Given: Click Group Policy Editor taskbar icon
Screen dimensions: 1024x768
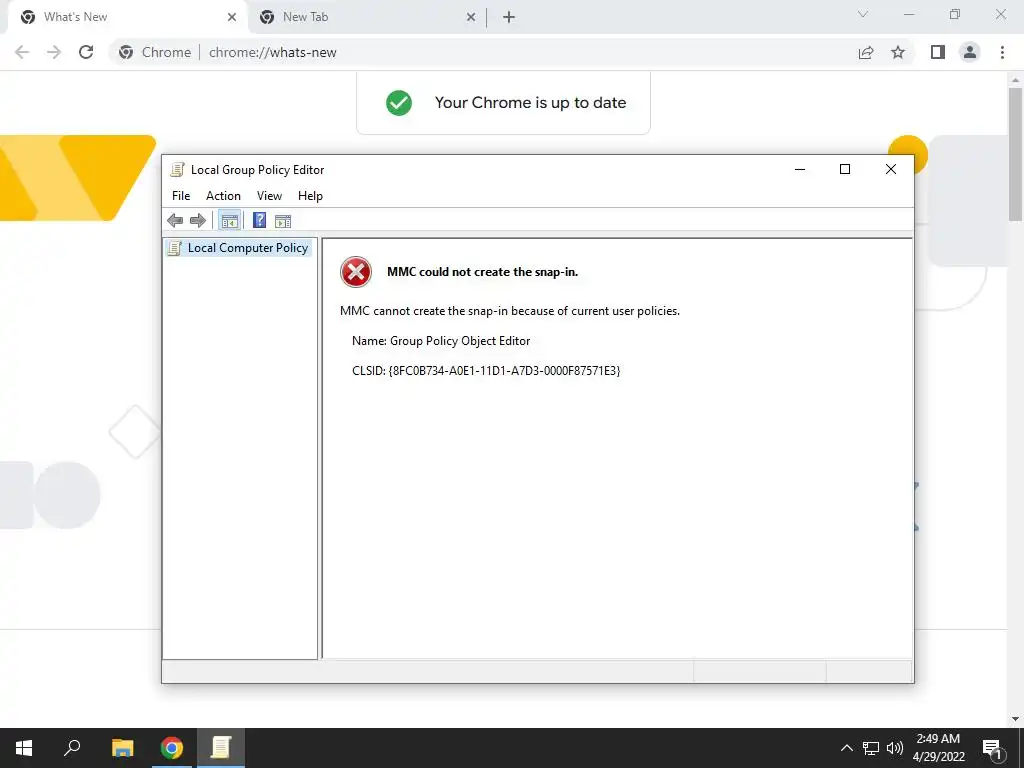Looking at the screenshot, I should (221, 748).
